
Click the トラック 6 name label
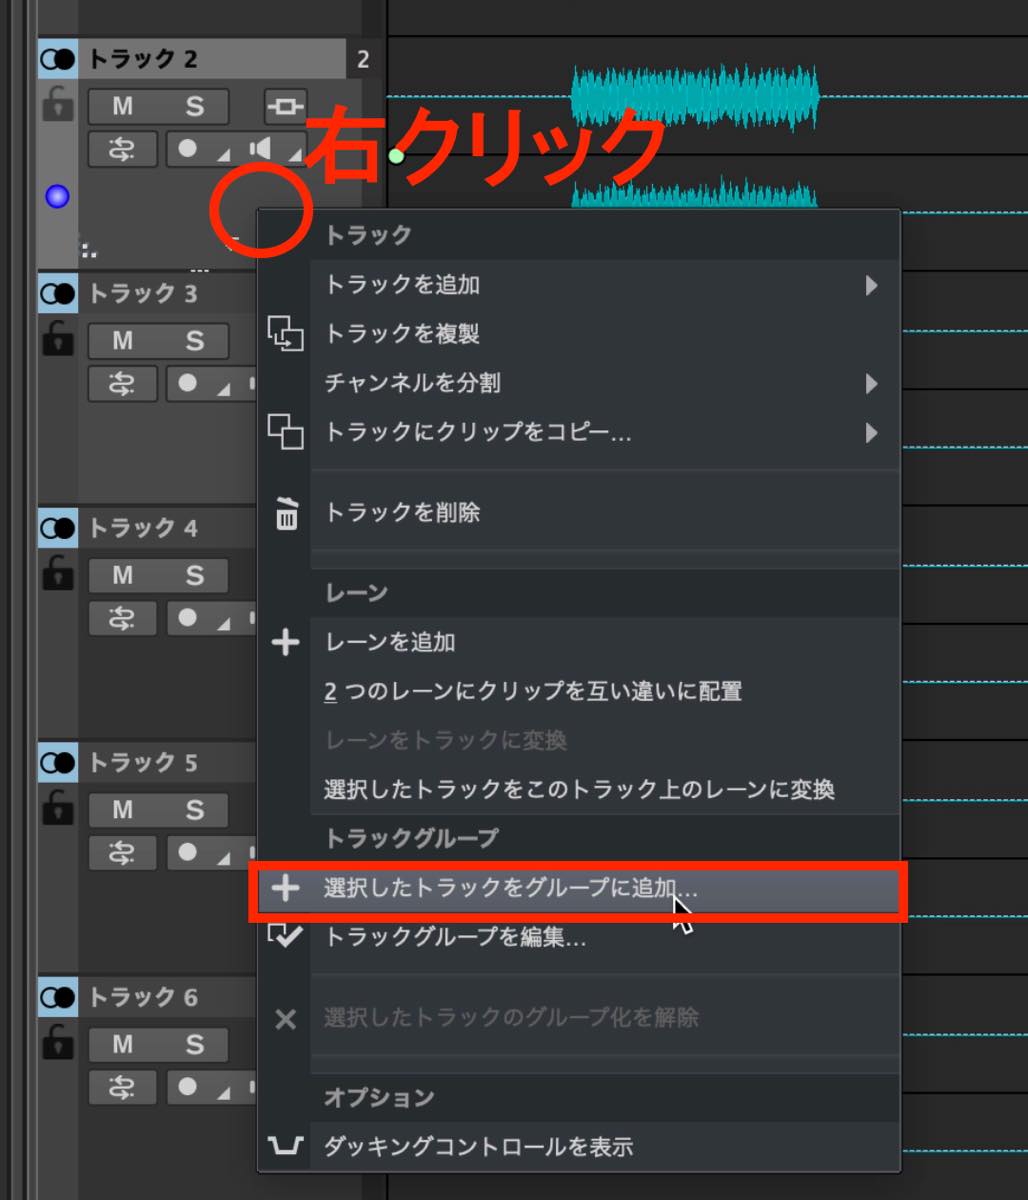143,997
